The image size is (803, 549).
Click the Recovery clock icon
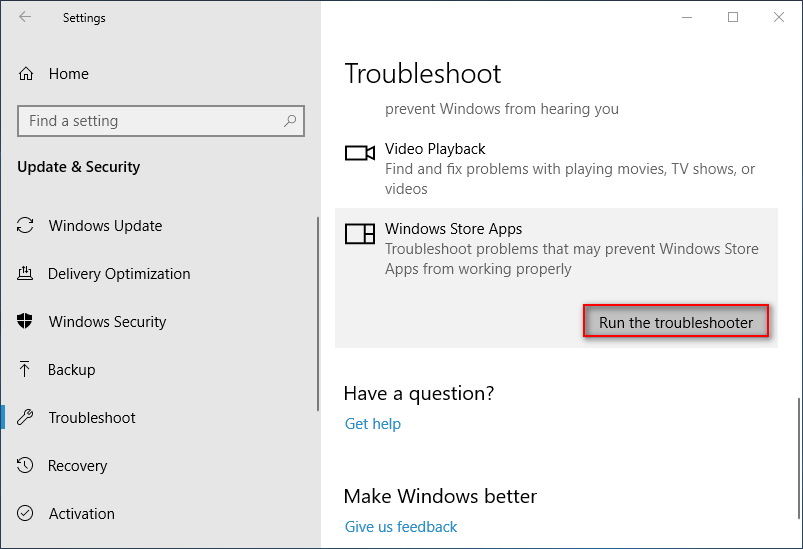(25, 465)
